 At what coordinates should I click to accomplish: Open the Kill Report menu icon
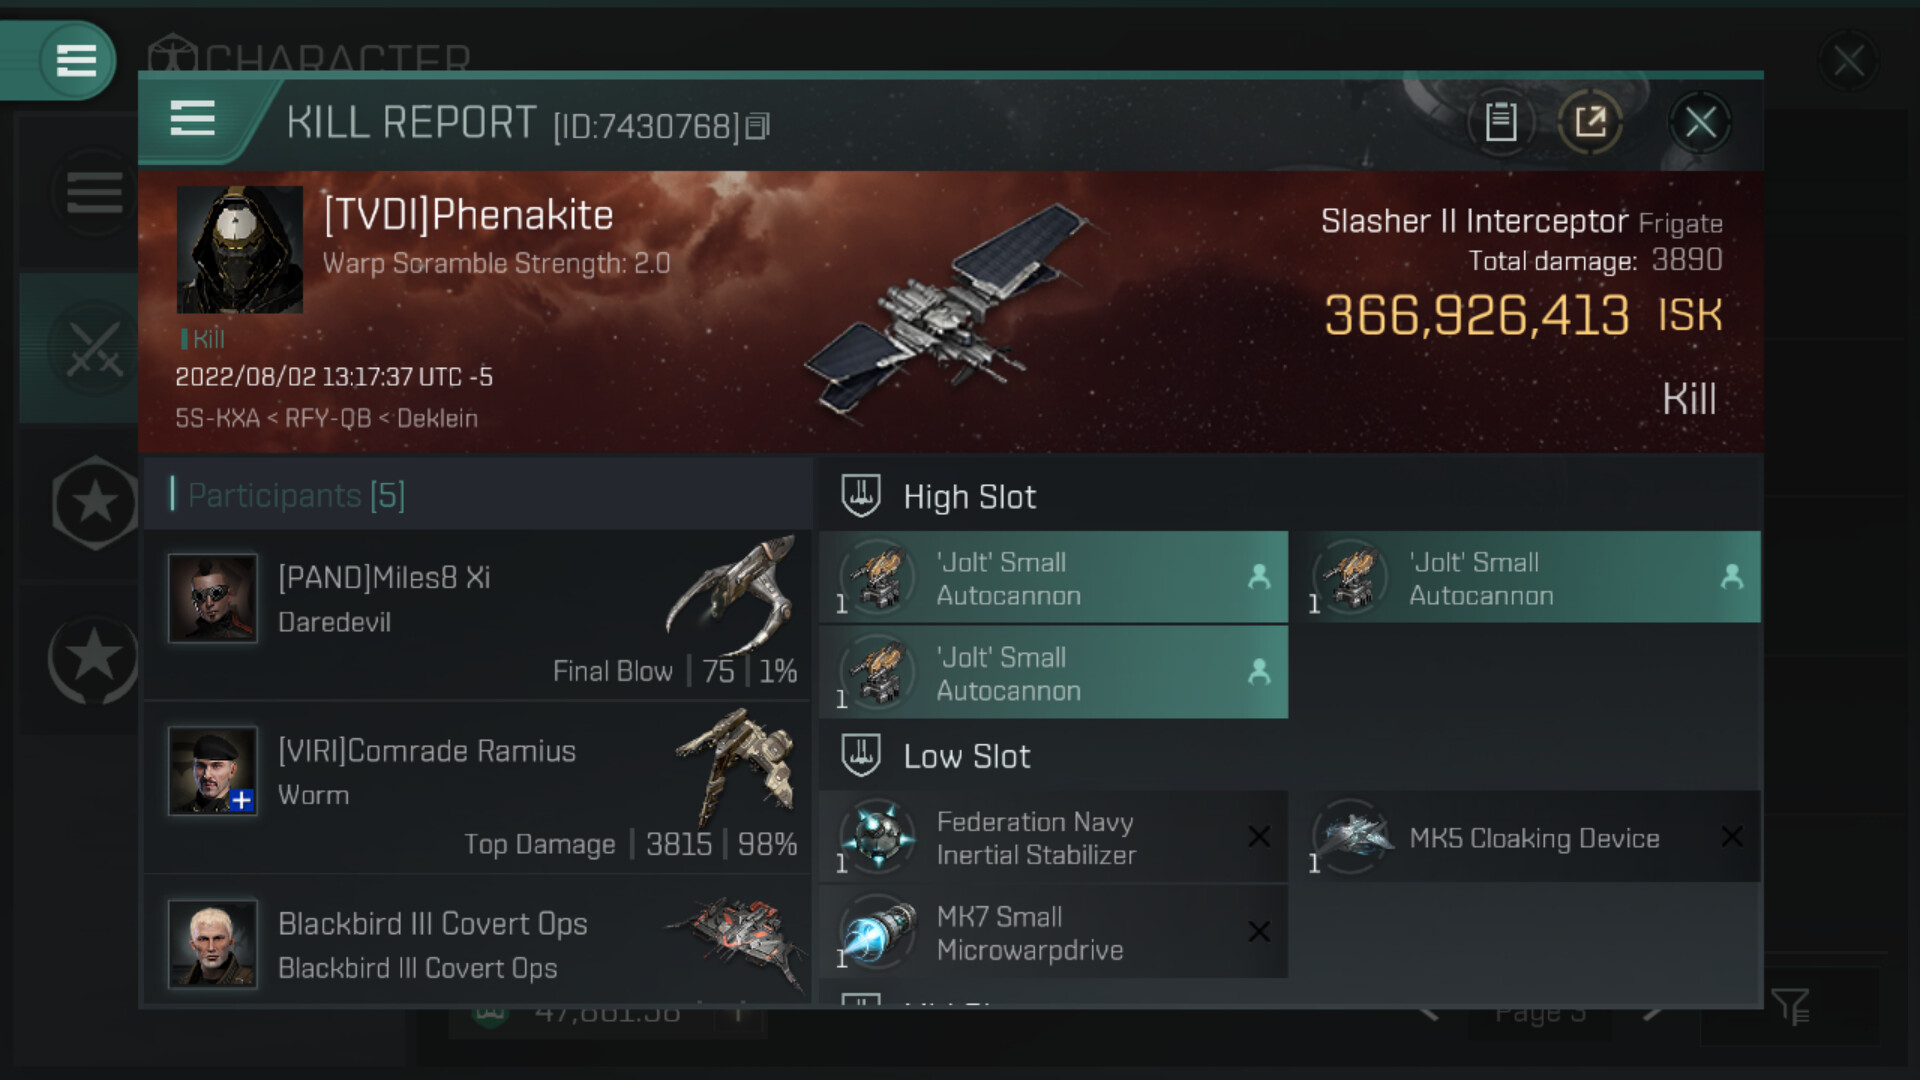pos(193,119)
